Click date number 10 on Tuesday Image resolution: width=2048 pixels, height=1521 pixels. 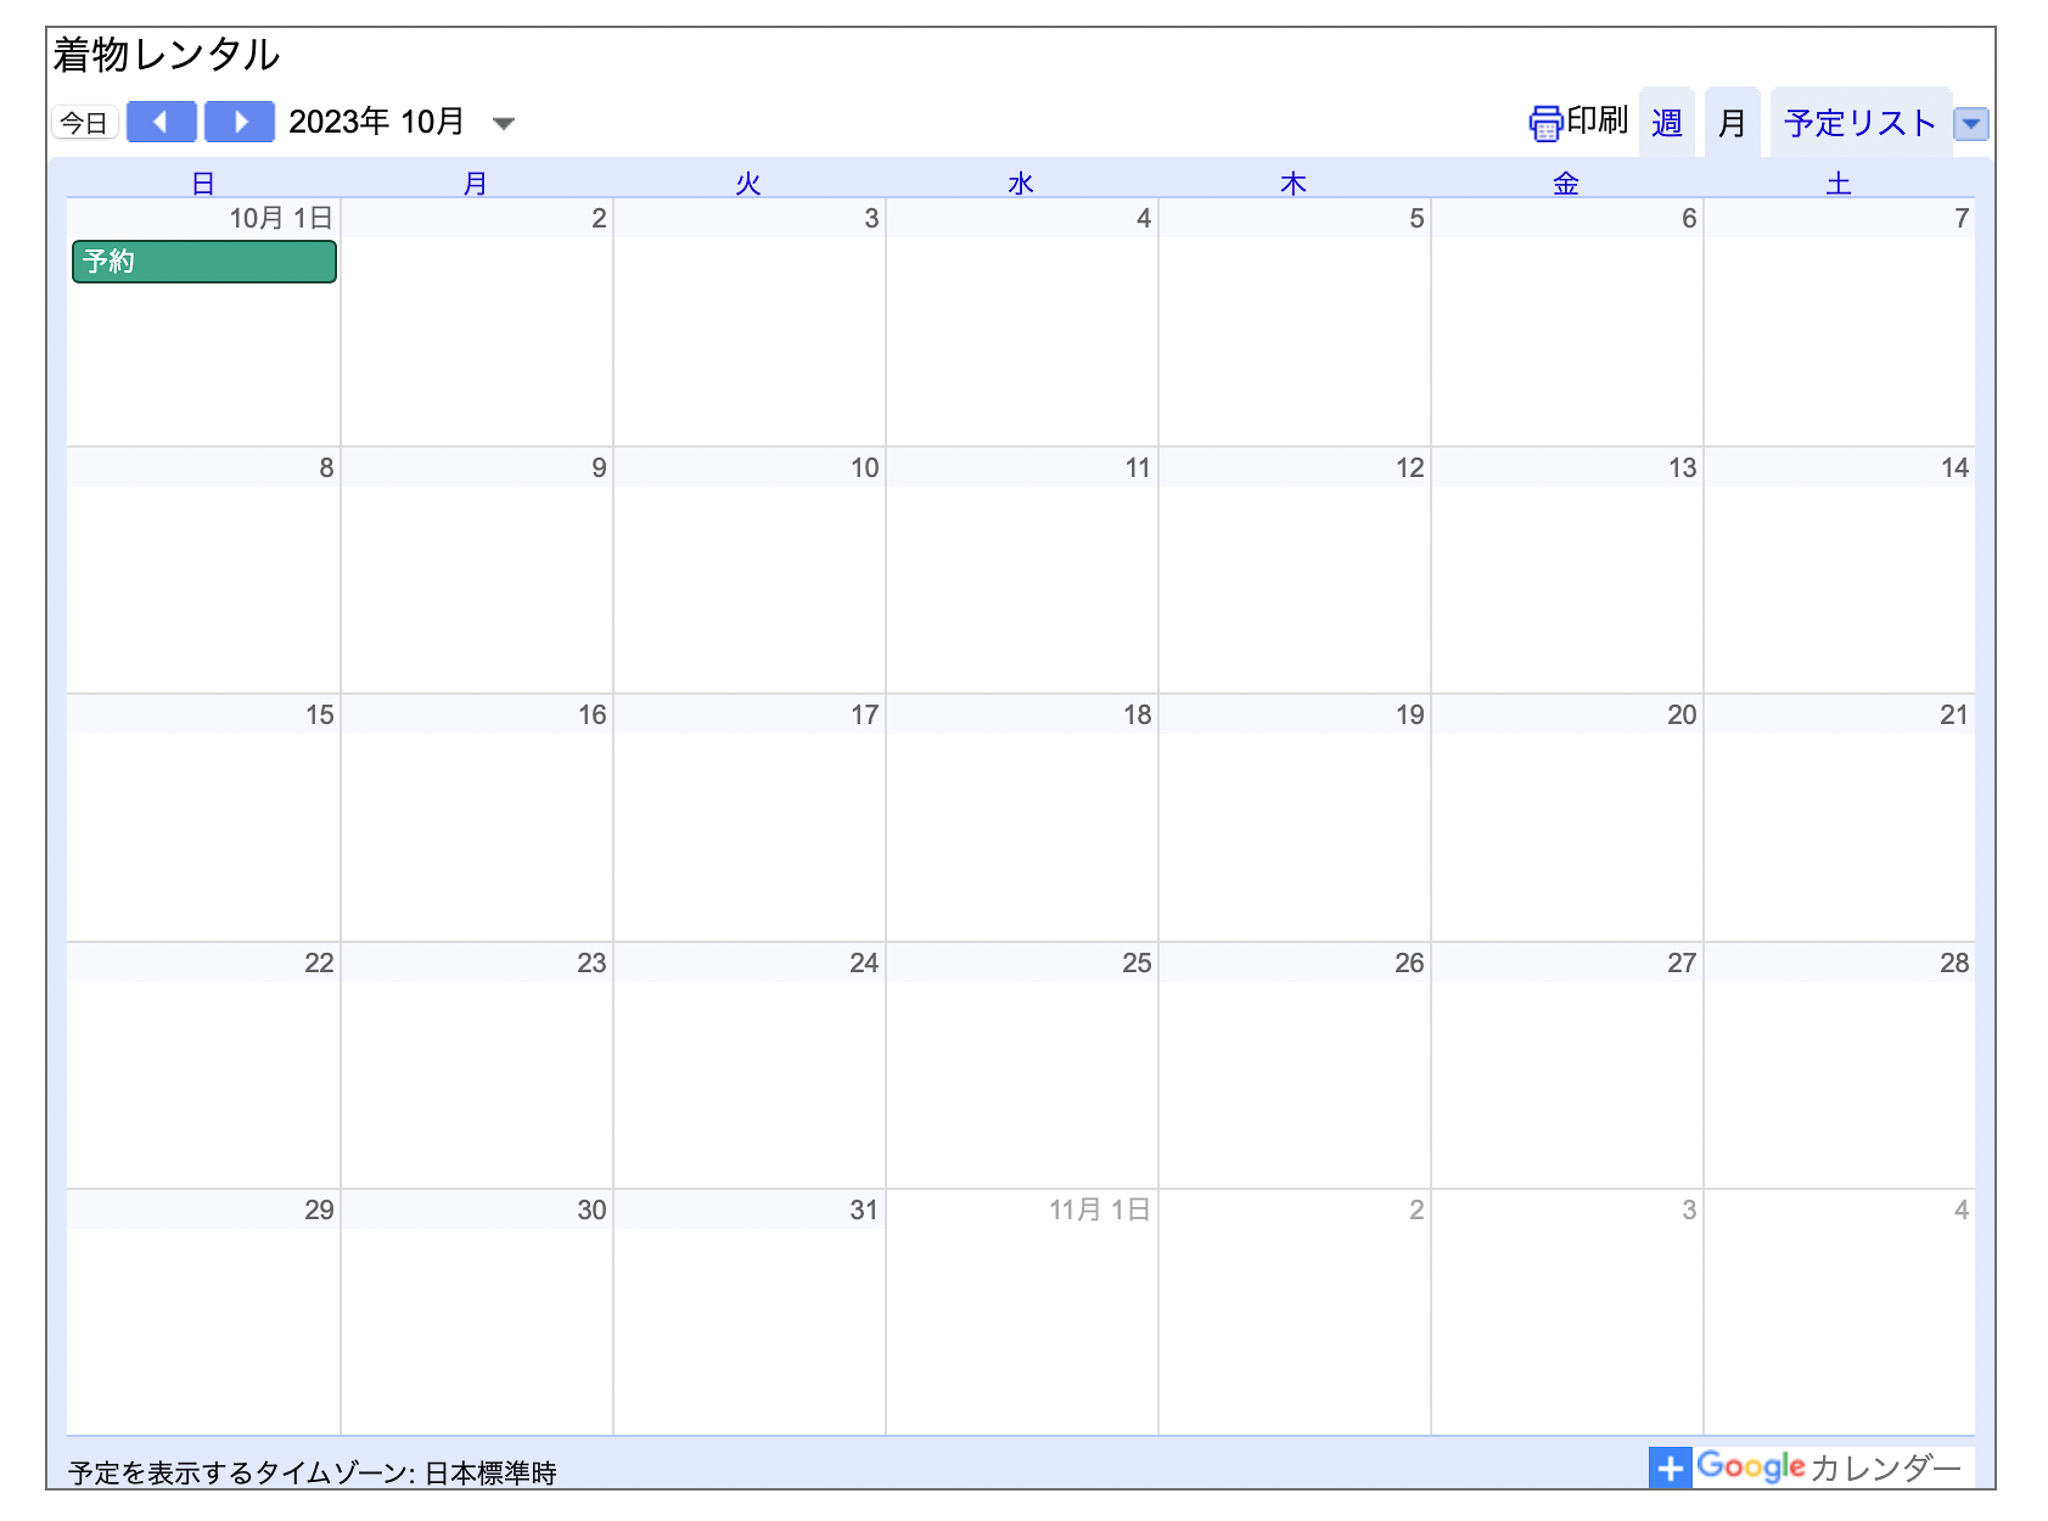coord(864,468)
